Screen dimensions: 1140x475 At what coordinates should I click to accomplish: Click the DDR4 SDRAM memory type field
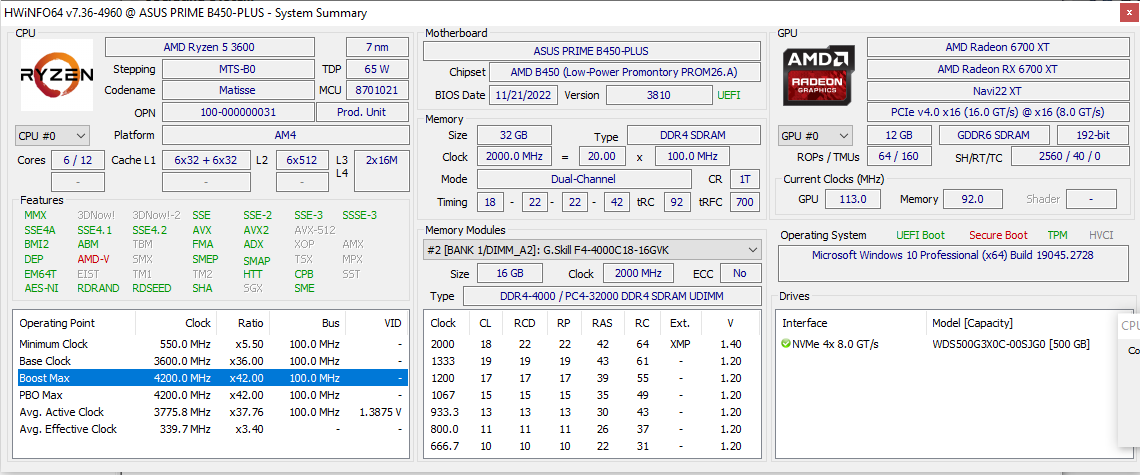[694, 135]
